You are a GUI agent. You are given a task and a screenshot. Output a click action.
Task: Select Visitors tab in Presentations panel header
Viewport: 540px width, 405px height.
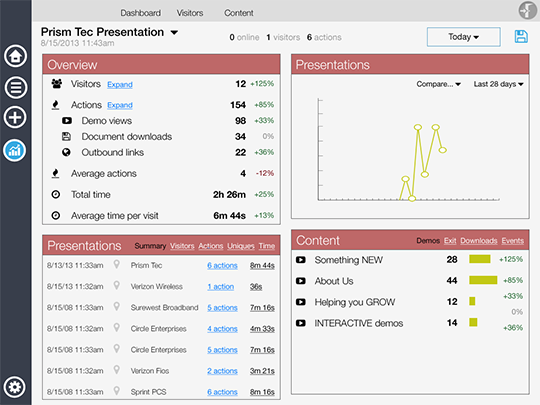182,246
